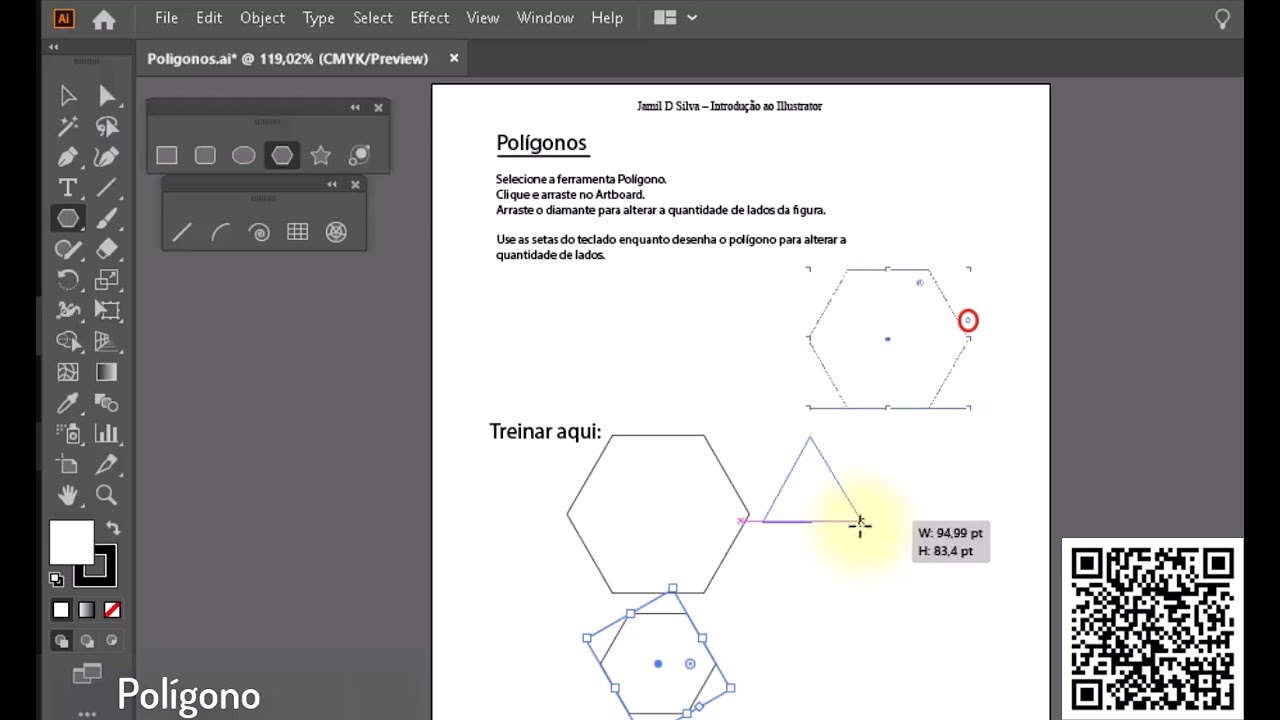Pick Line Segment in the floating line panel
This screenshot has width=1280, height=720.
click(182, 232)
